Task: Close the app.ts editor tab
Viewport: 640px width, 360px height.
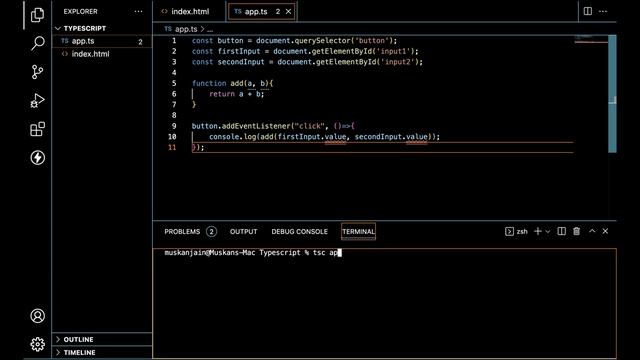Action: coord(289,11)
